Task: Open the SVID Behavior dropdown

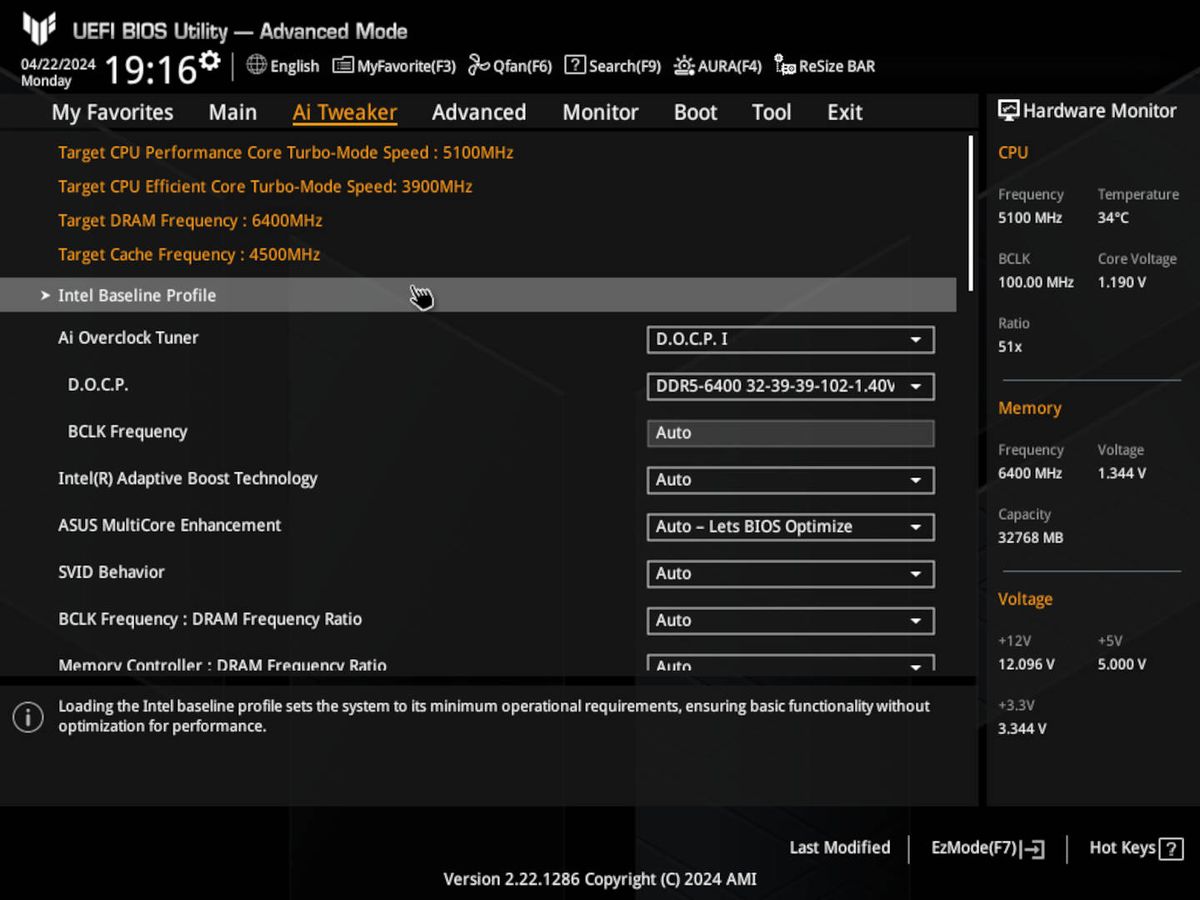Action: click(790, 573)
